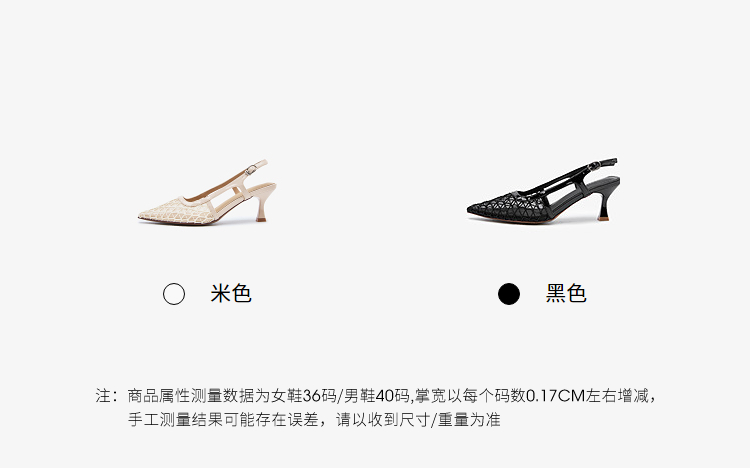This screenshot has width=750, height=468.
Task: Click the 米色 color label
Action: coord(231,293)
